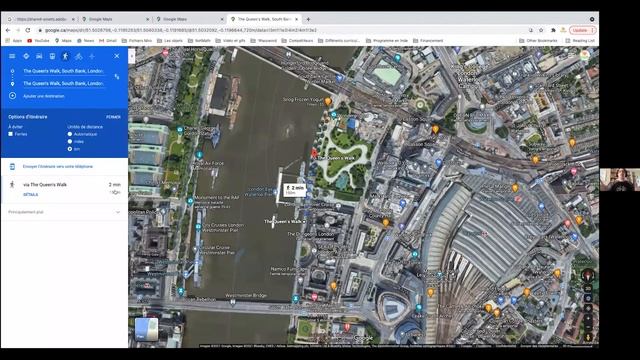The width and height of the screenshot is (640, 360).
Task: Bookmark this page with star icon
Action: [x=541, y=30]
